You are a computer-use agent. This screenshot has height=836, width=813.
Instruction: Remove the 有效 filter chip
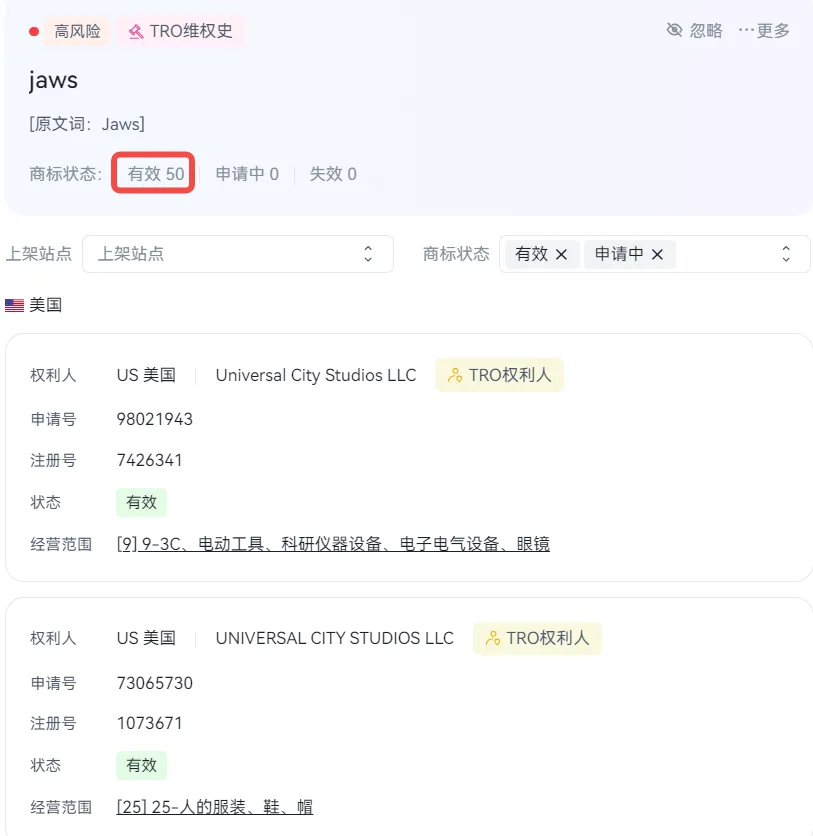click(x=561, y=254)
